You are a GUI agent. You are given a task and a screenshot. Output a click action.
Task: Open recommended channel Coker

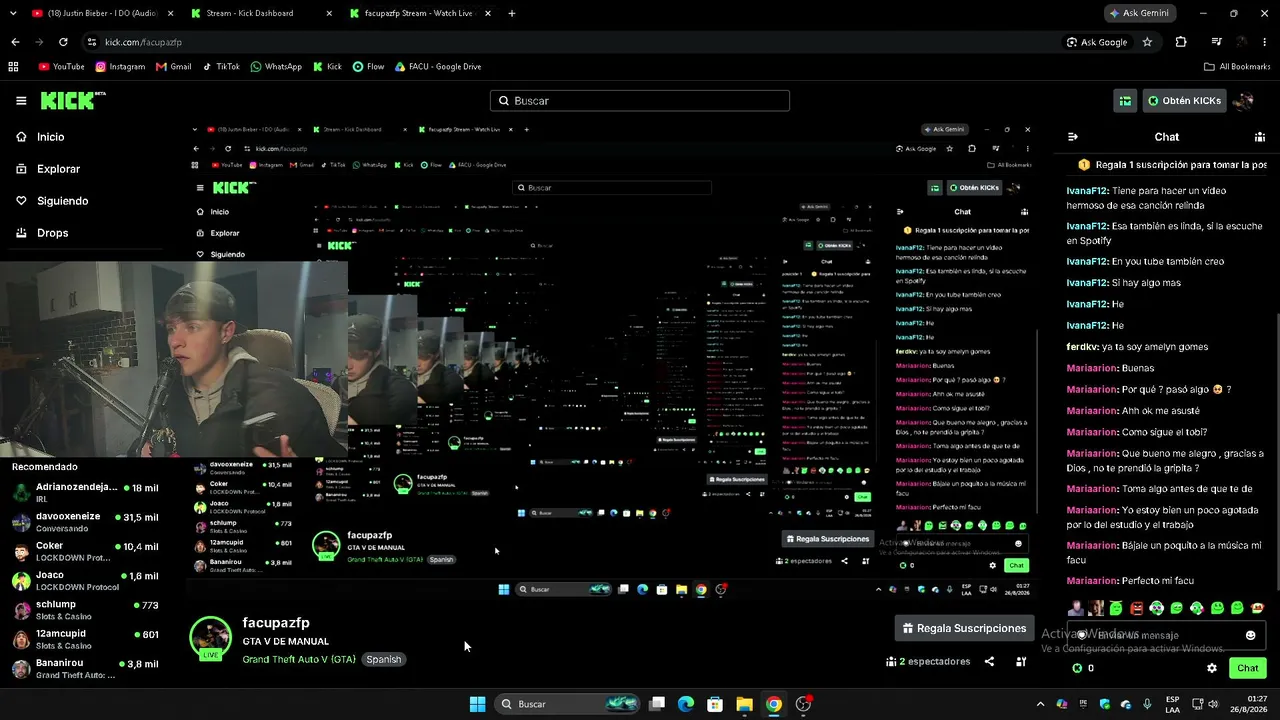pyautogui.click(x=85, y=552)
